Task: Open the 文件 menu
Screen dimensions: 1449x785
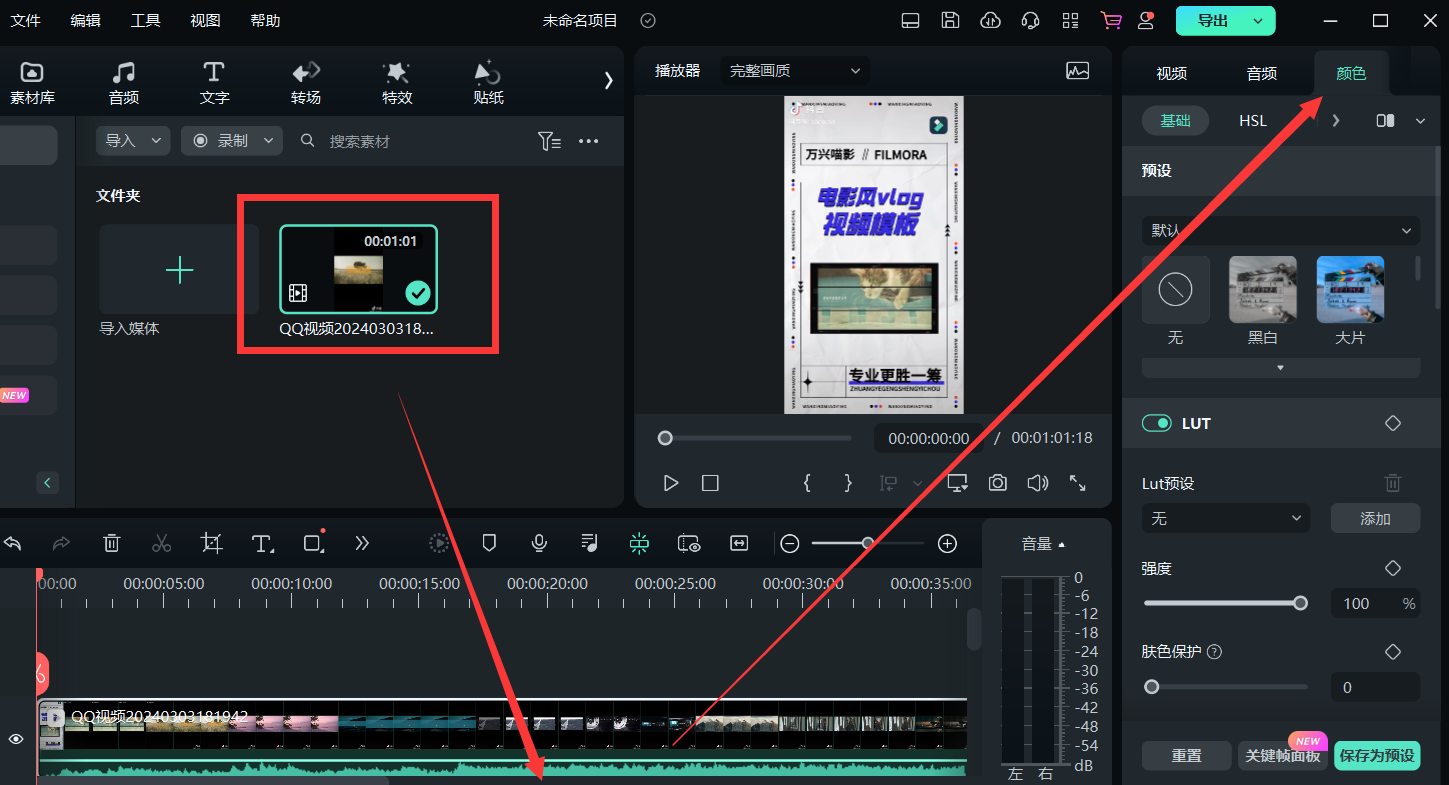Action: tap(25, 20)
